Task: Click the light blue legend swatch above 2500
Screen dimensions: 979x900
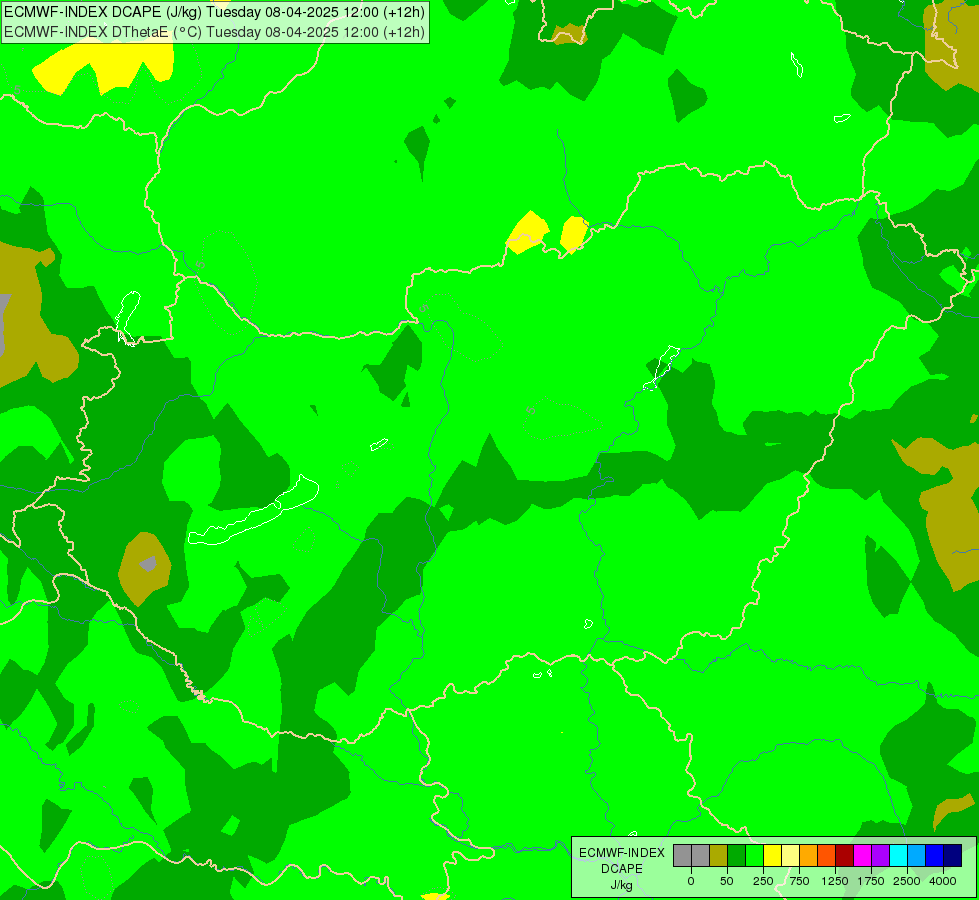Action: tap(917, 856)
